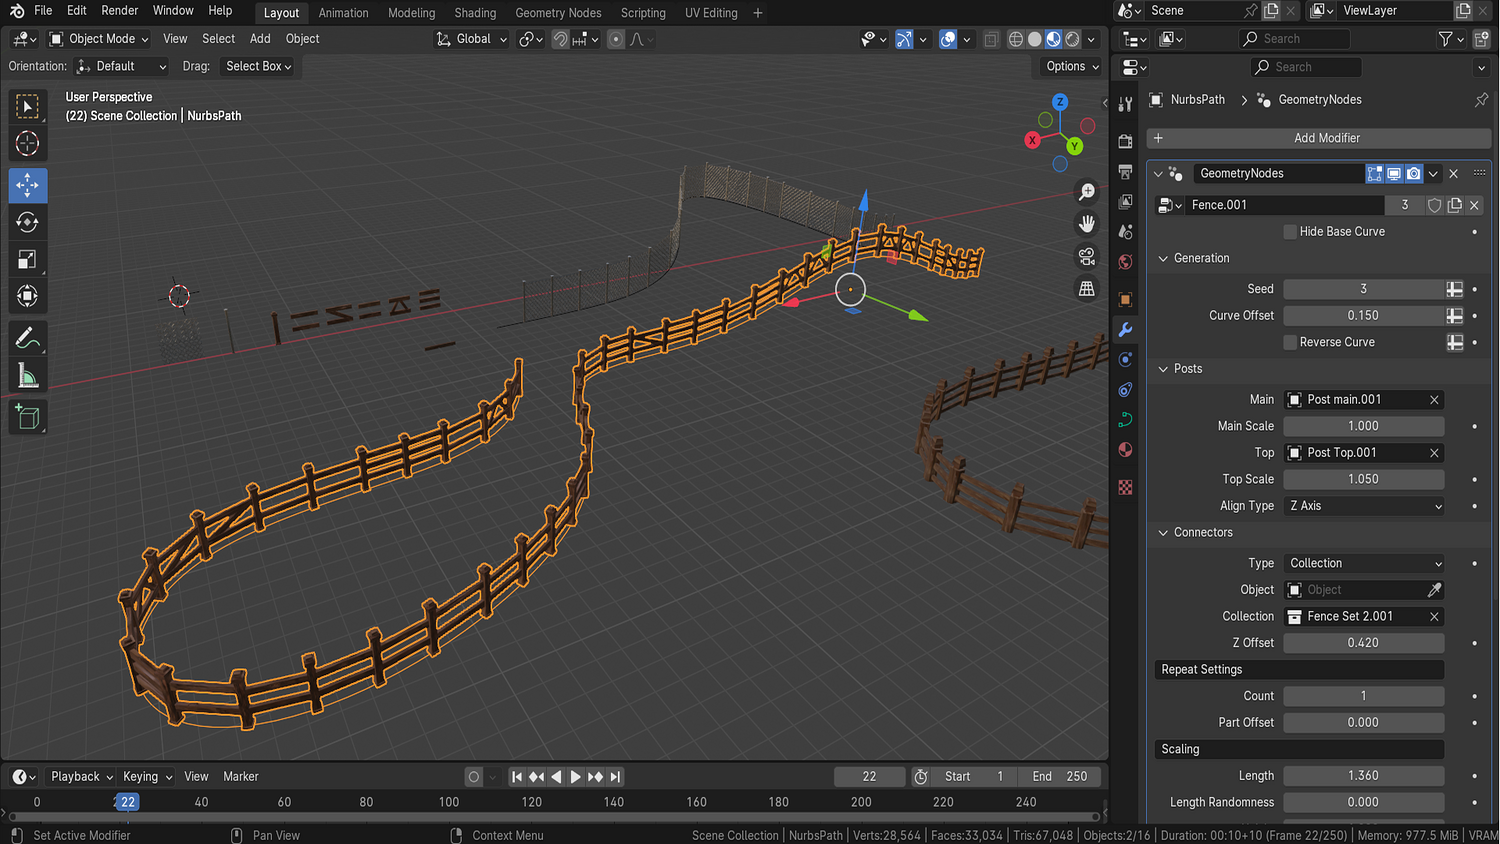
Task: Clear the Fence Set 2.001 collection
Action: point(1434,617)
